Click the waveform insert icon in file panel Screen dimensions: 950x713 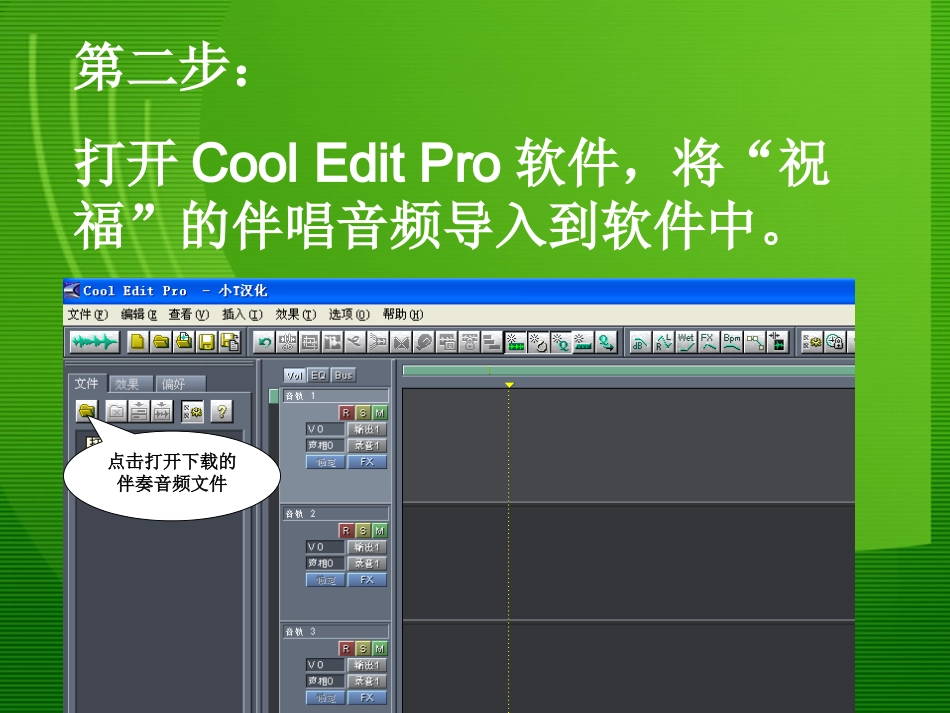coord(162,412)
